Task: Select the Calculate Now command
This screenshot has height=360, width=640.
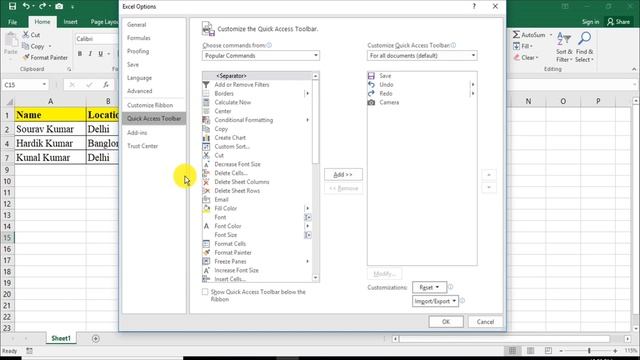Action: [x=233, y=102]
